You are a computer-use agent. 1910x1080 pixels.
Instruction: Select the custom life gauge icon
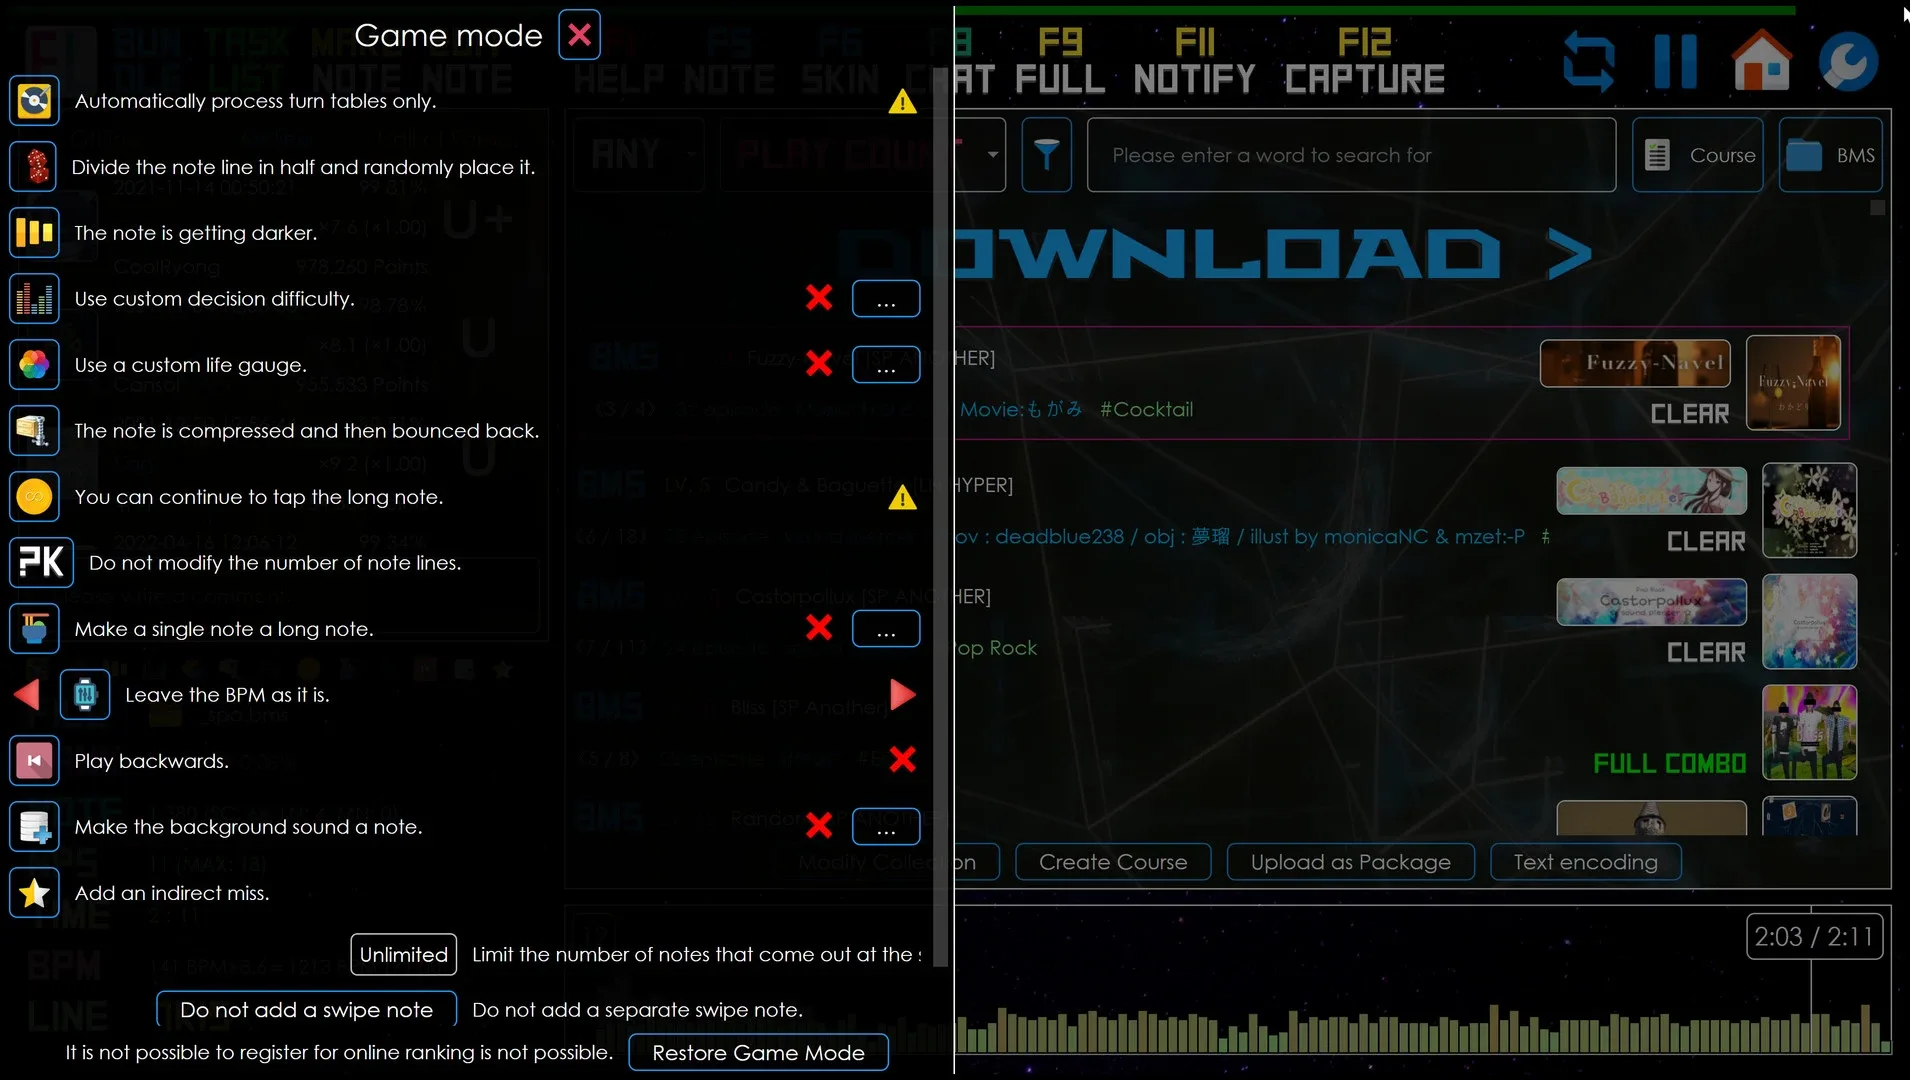pos(34,365)
